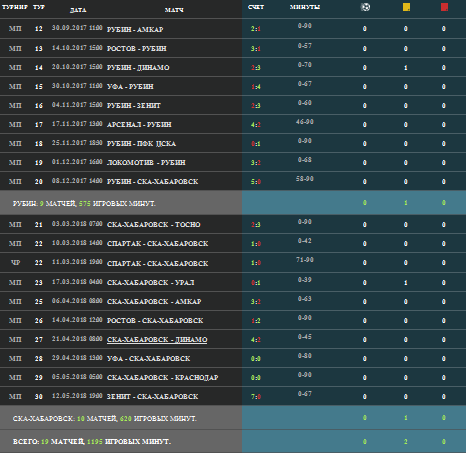
Task: Click the Зенит - СКА-Хабаровск match
Action: [152, 396]
